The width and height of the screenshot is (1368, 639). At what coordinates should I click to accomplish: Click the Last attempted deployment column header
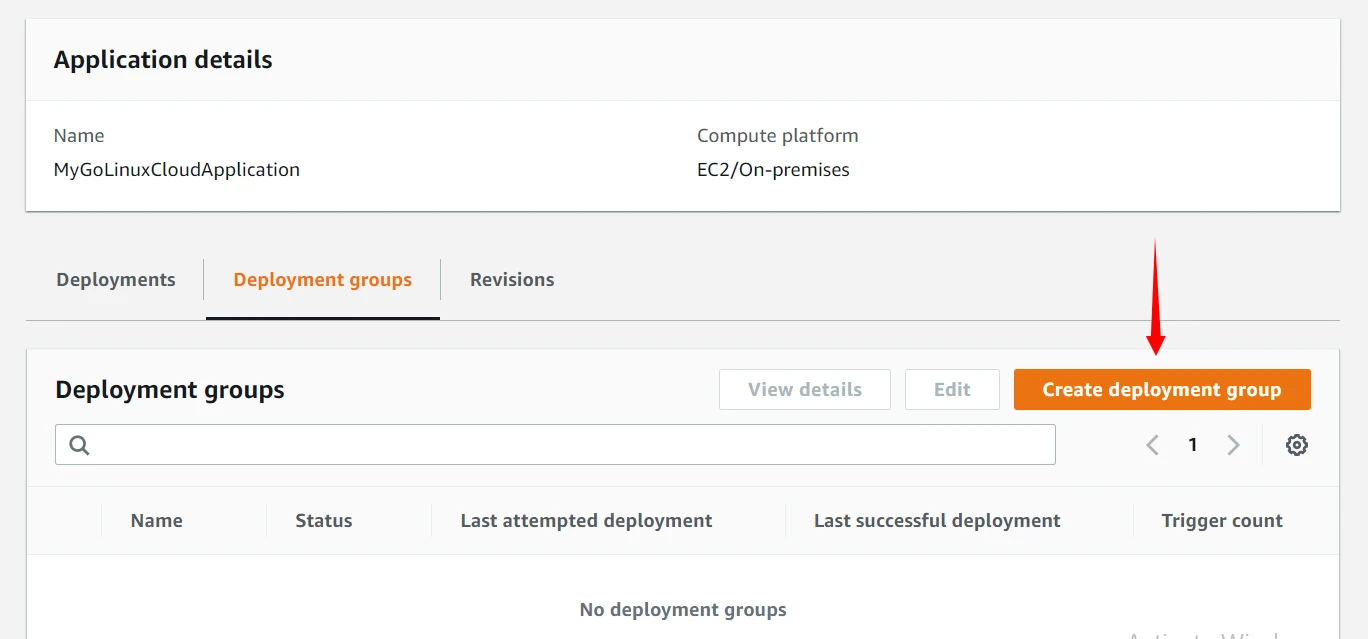point(586,521)
